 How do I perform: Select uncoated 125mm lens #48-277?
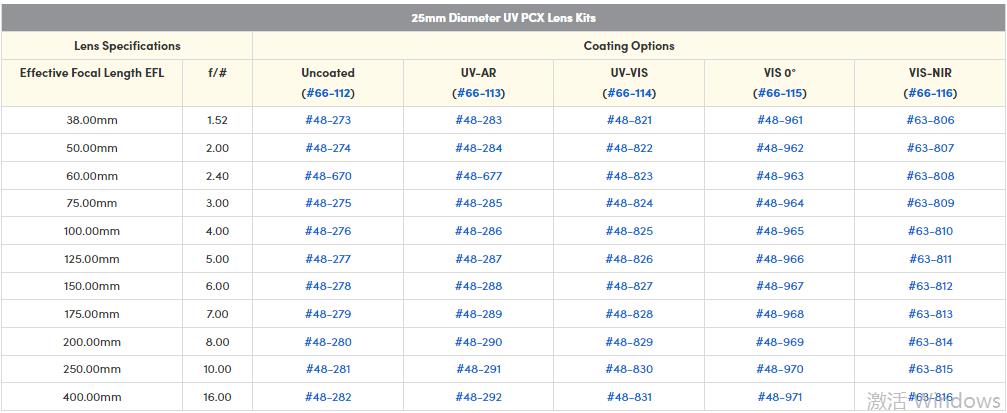click(x=328, y=259)
